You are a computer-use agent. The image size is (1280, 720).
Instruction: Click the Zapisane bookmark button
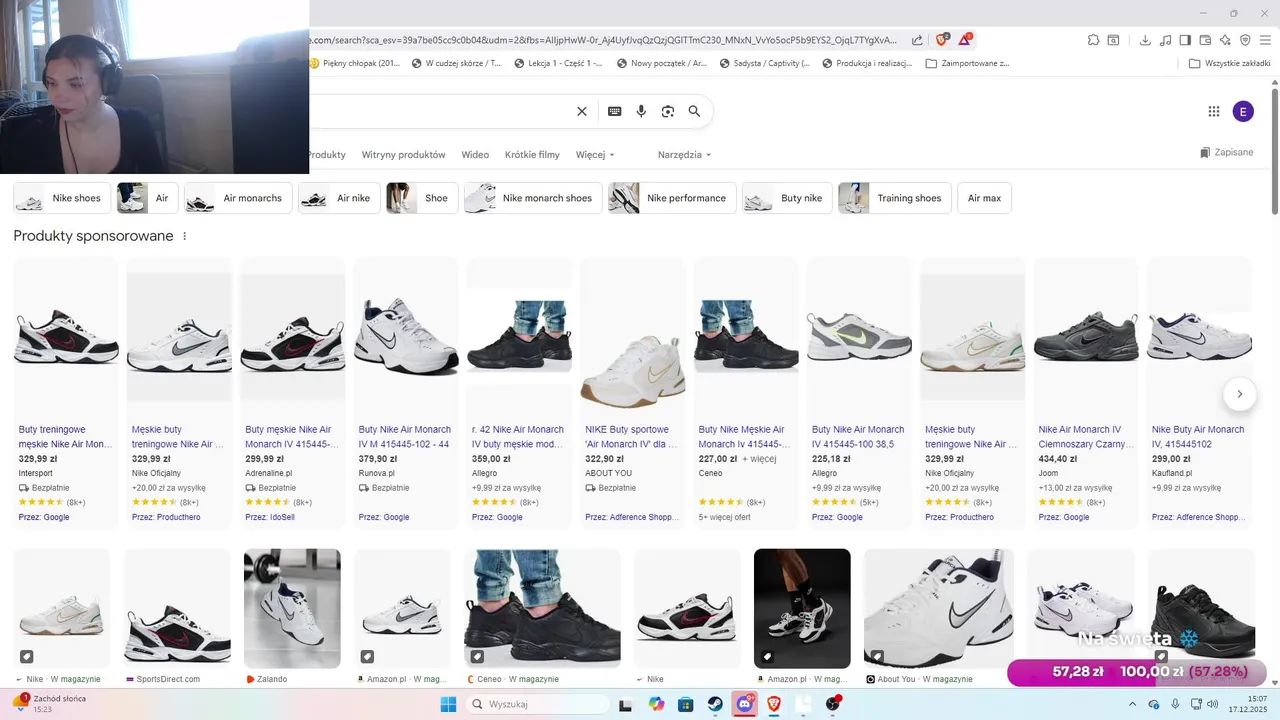pos(1227,153)
